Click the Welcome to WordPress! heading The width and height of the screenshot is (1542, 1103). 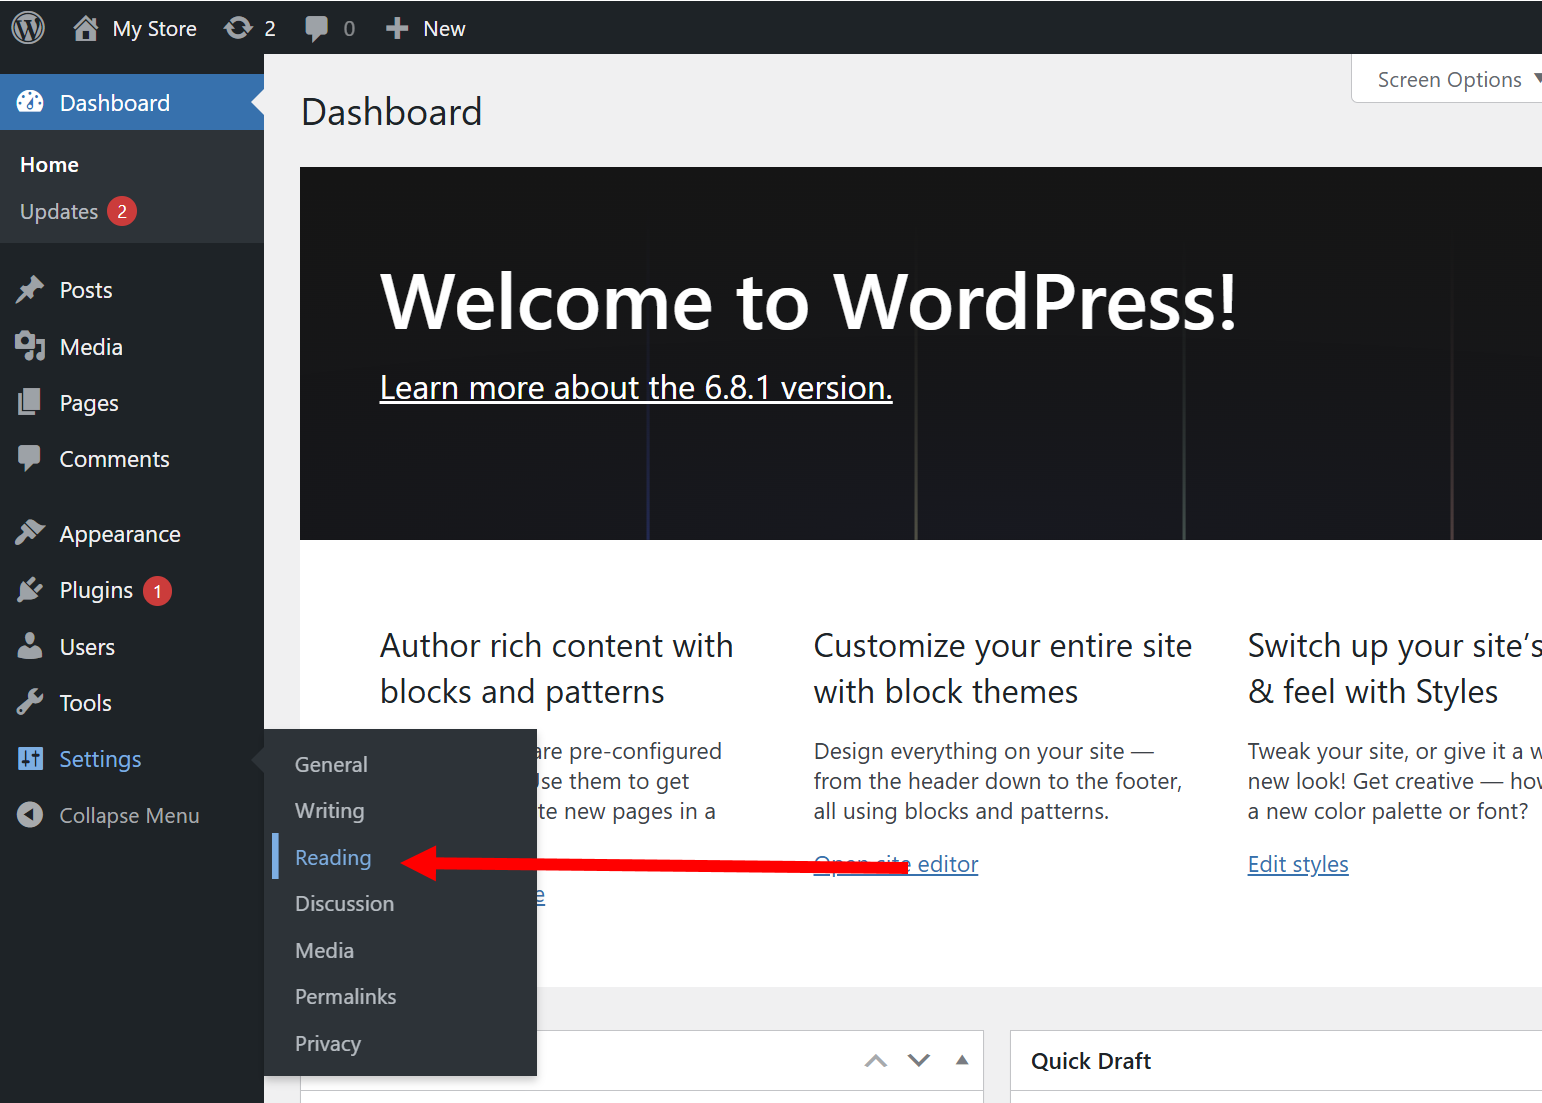pos(809,301)
